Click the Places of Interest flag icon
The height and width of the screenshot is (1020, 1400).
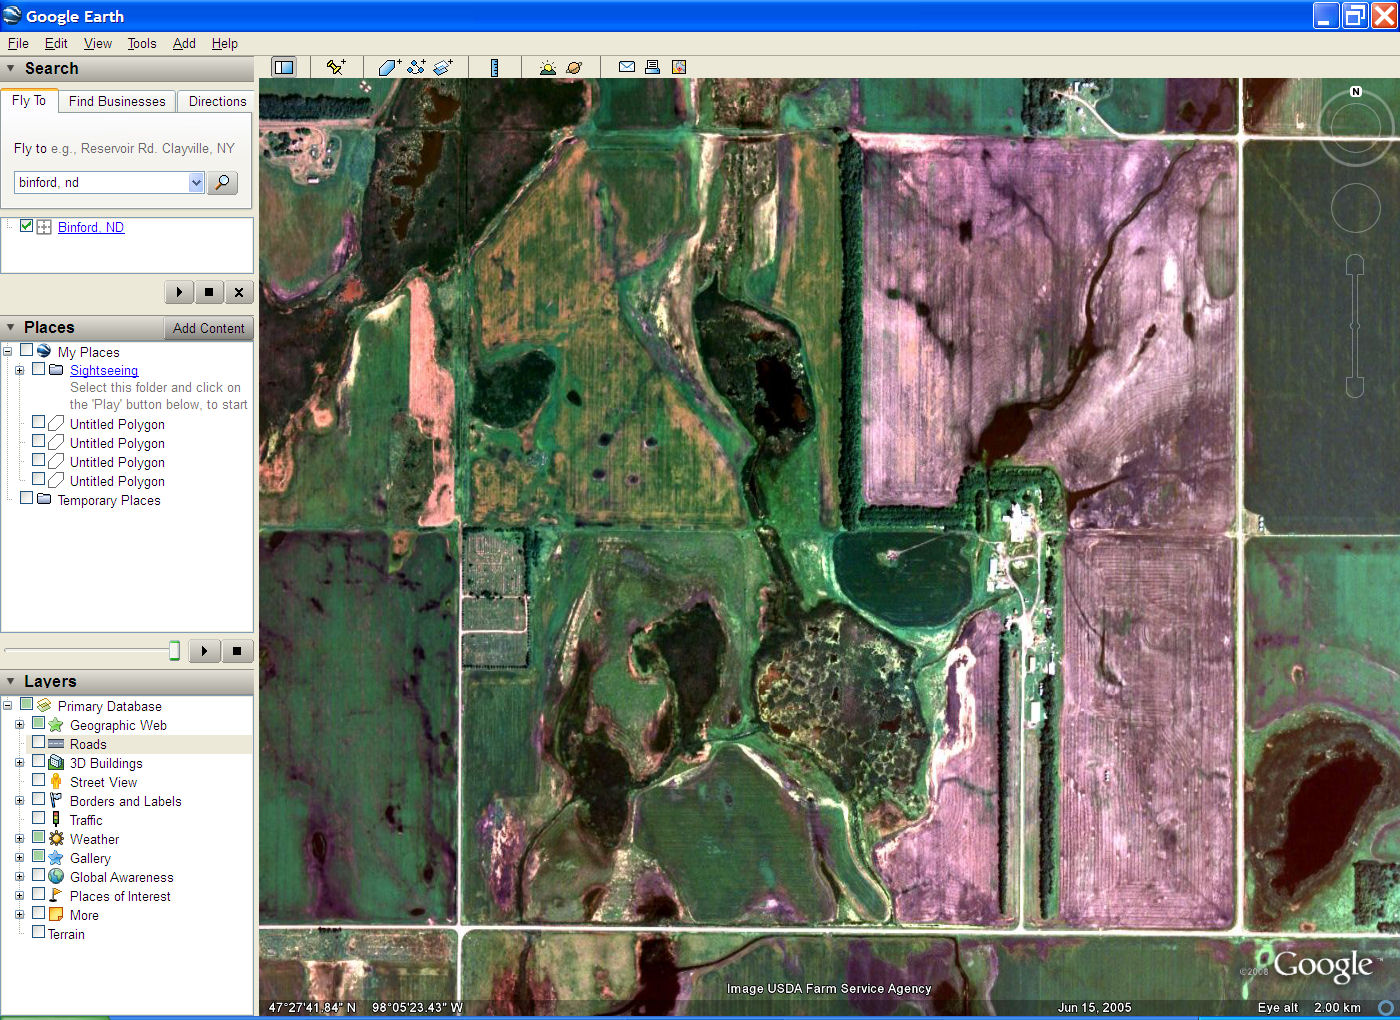56,896
